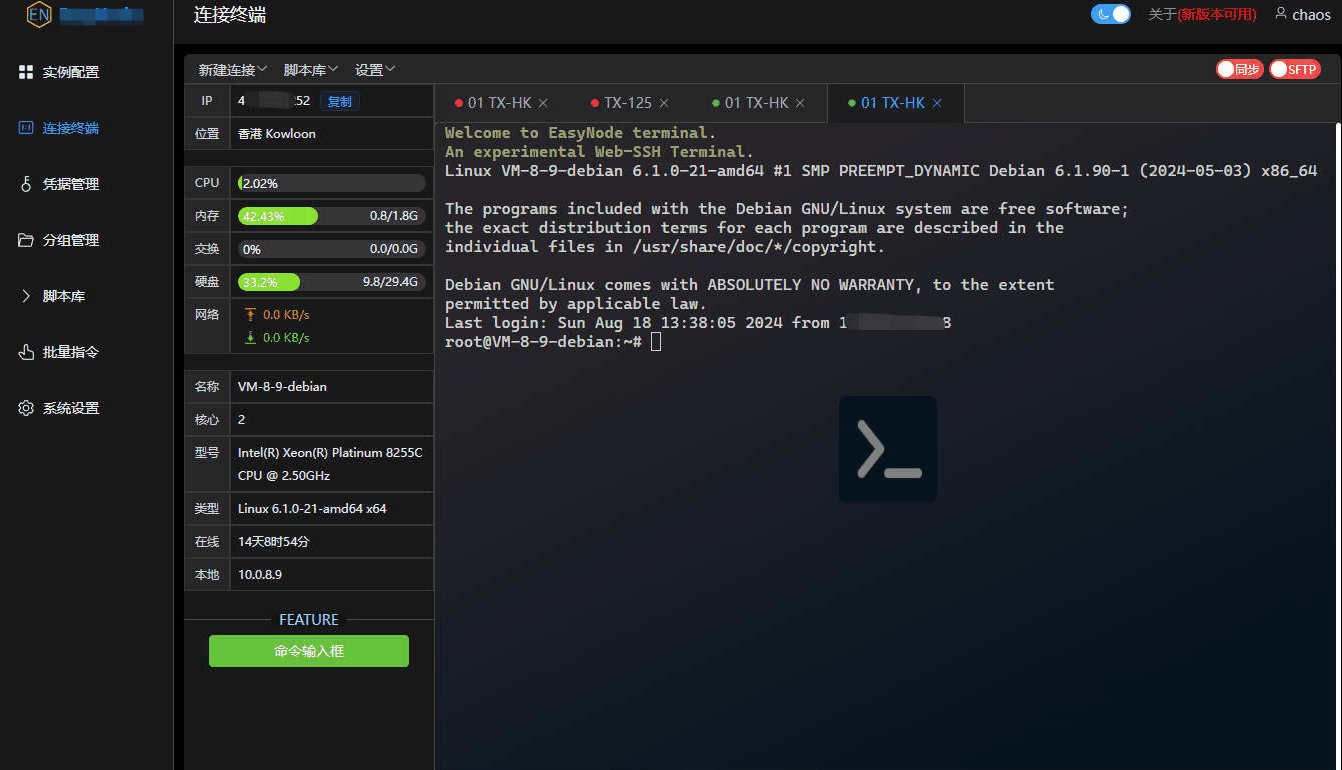Open the chaos user account menu
This screenshot has width=1342, height=770.
(x=1302, y=14)
